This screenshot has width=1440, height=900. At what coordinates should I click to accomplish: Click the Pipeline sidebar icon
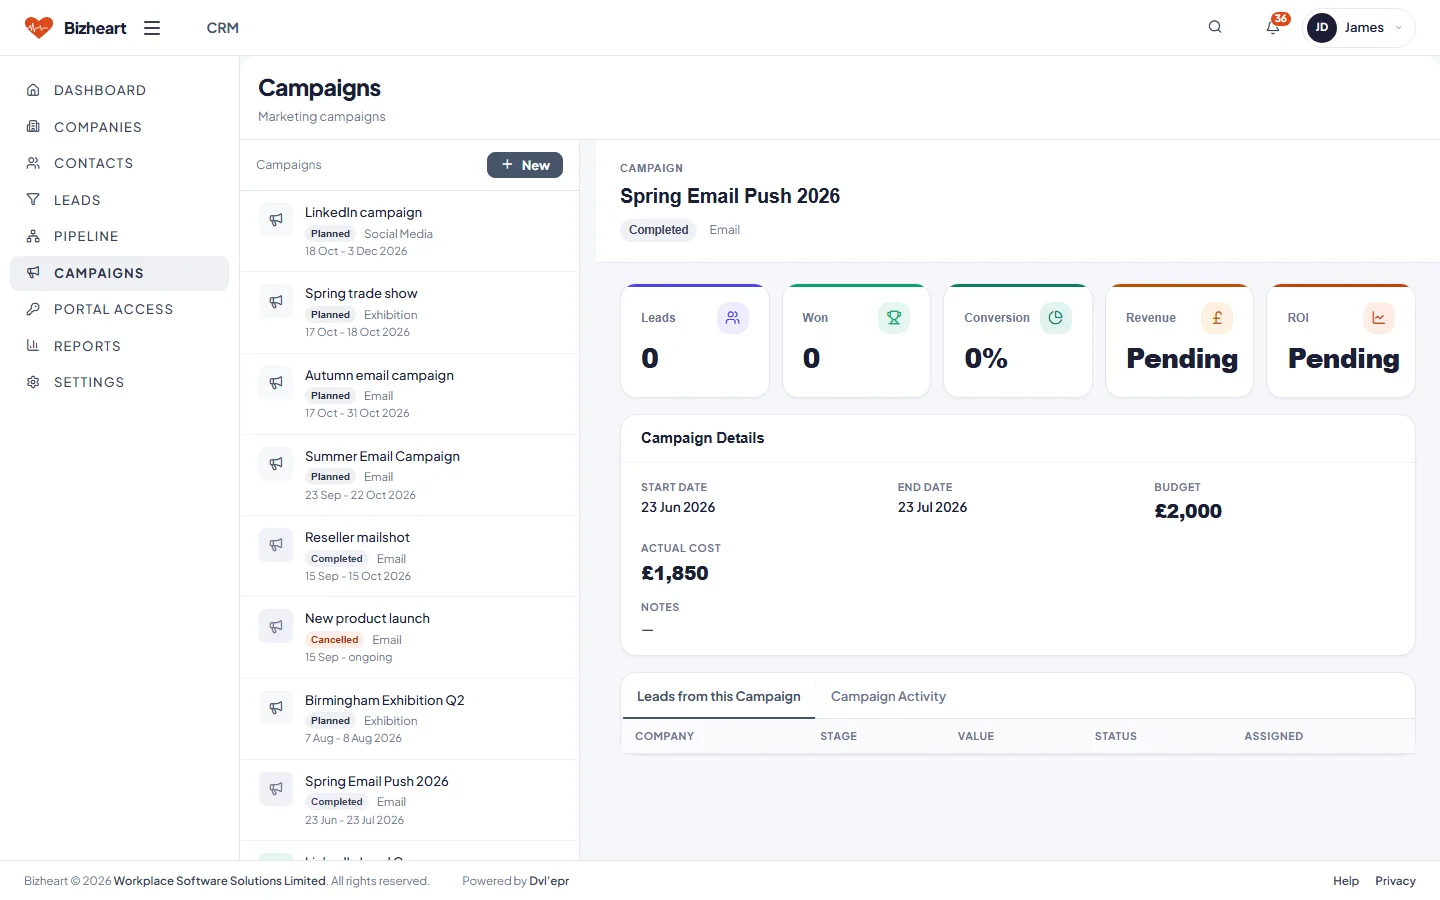pos(33,236)
